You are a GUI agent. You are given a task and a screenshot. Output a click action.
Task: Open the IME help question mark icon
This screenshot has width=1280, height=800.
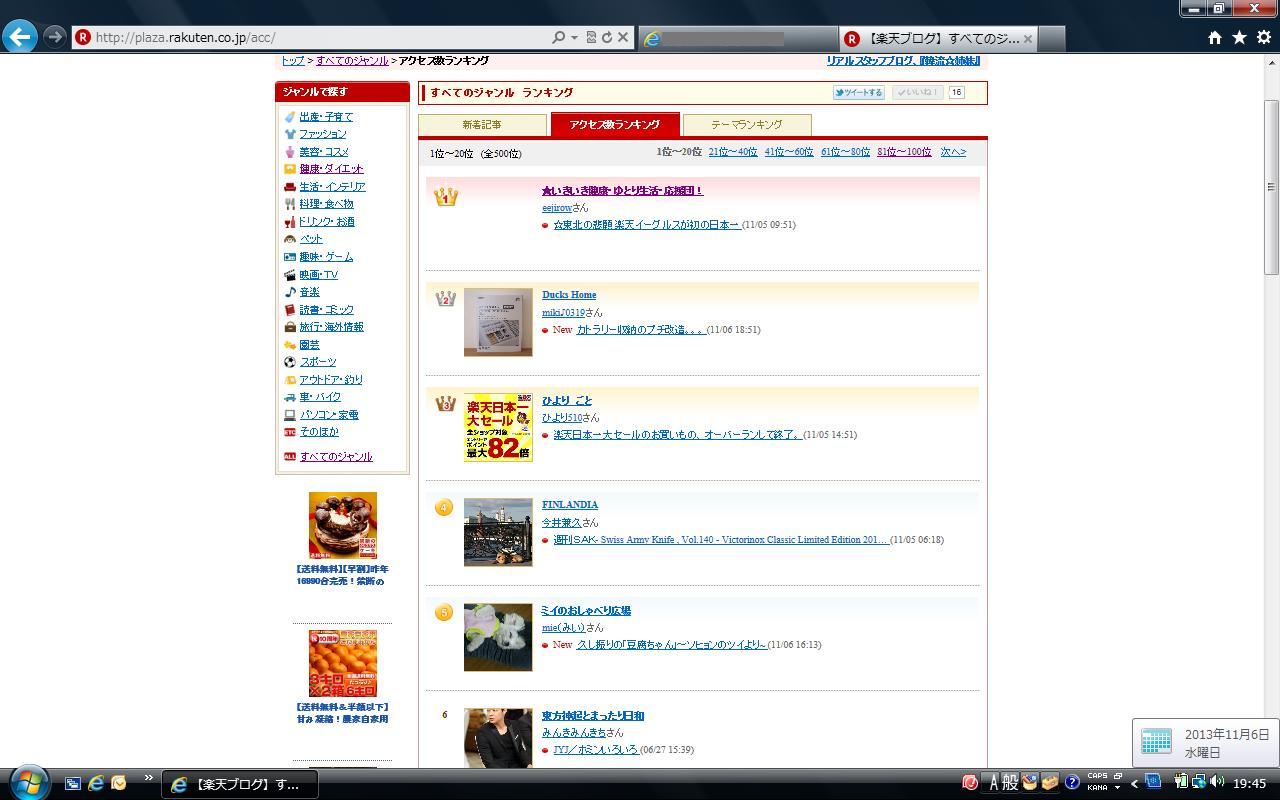coord(1071,782)
